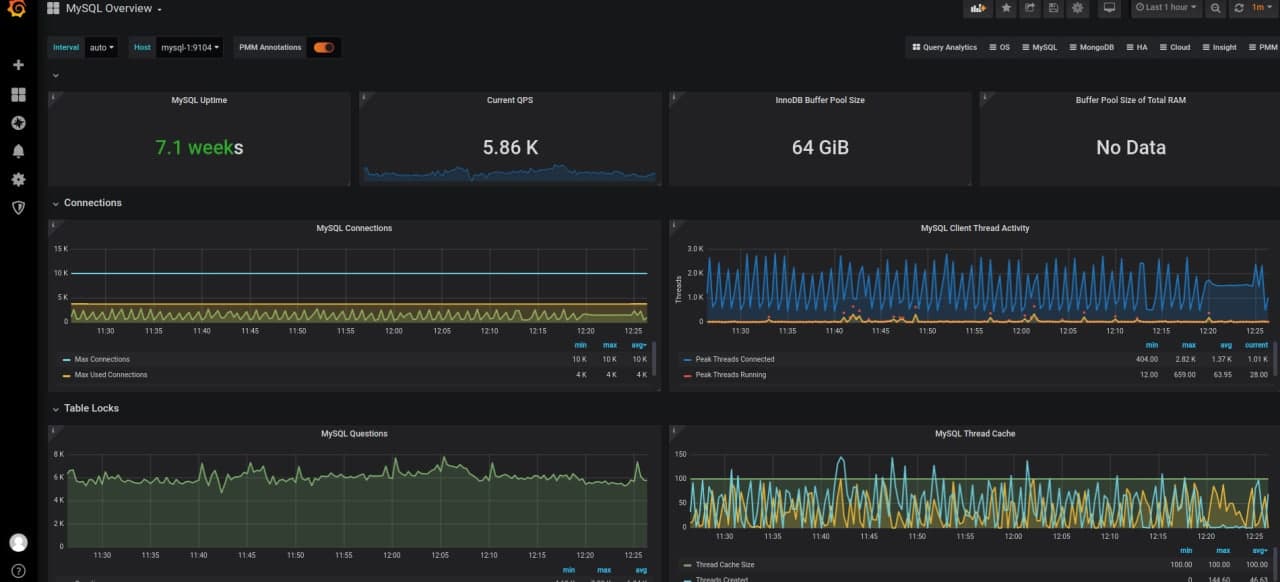Open the OS dashboards menu

(999, 47)
